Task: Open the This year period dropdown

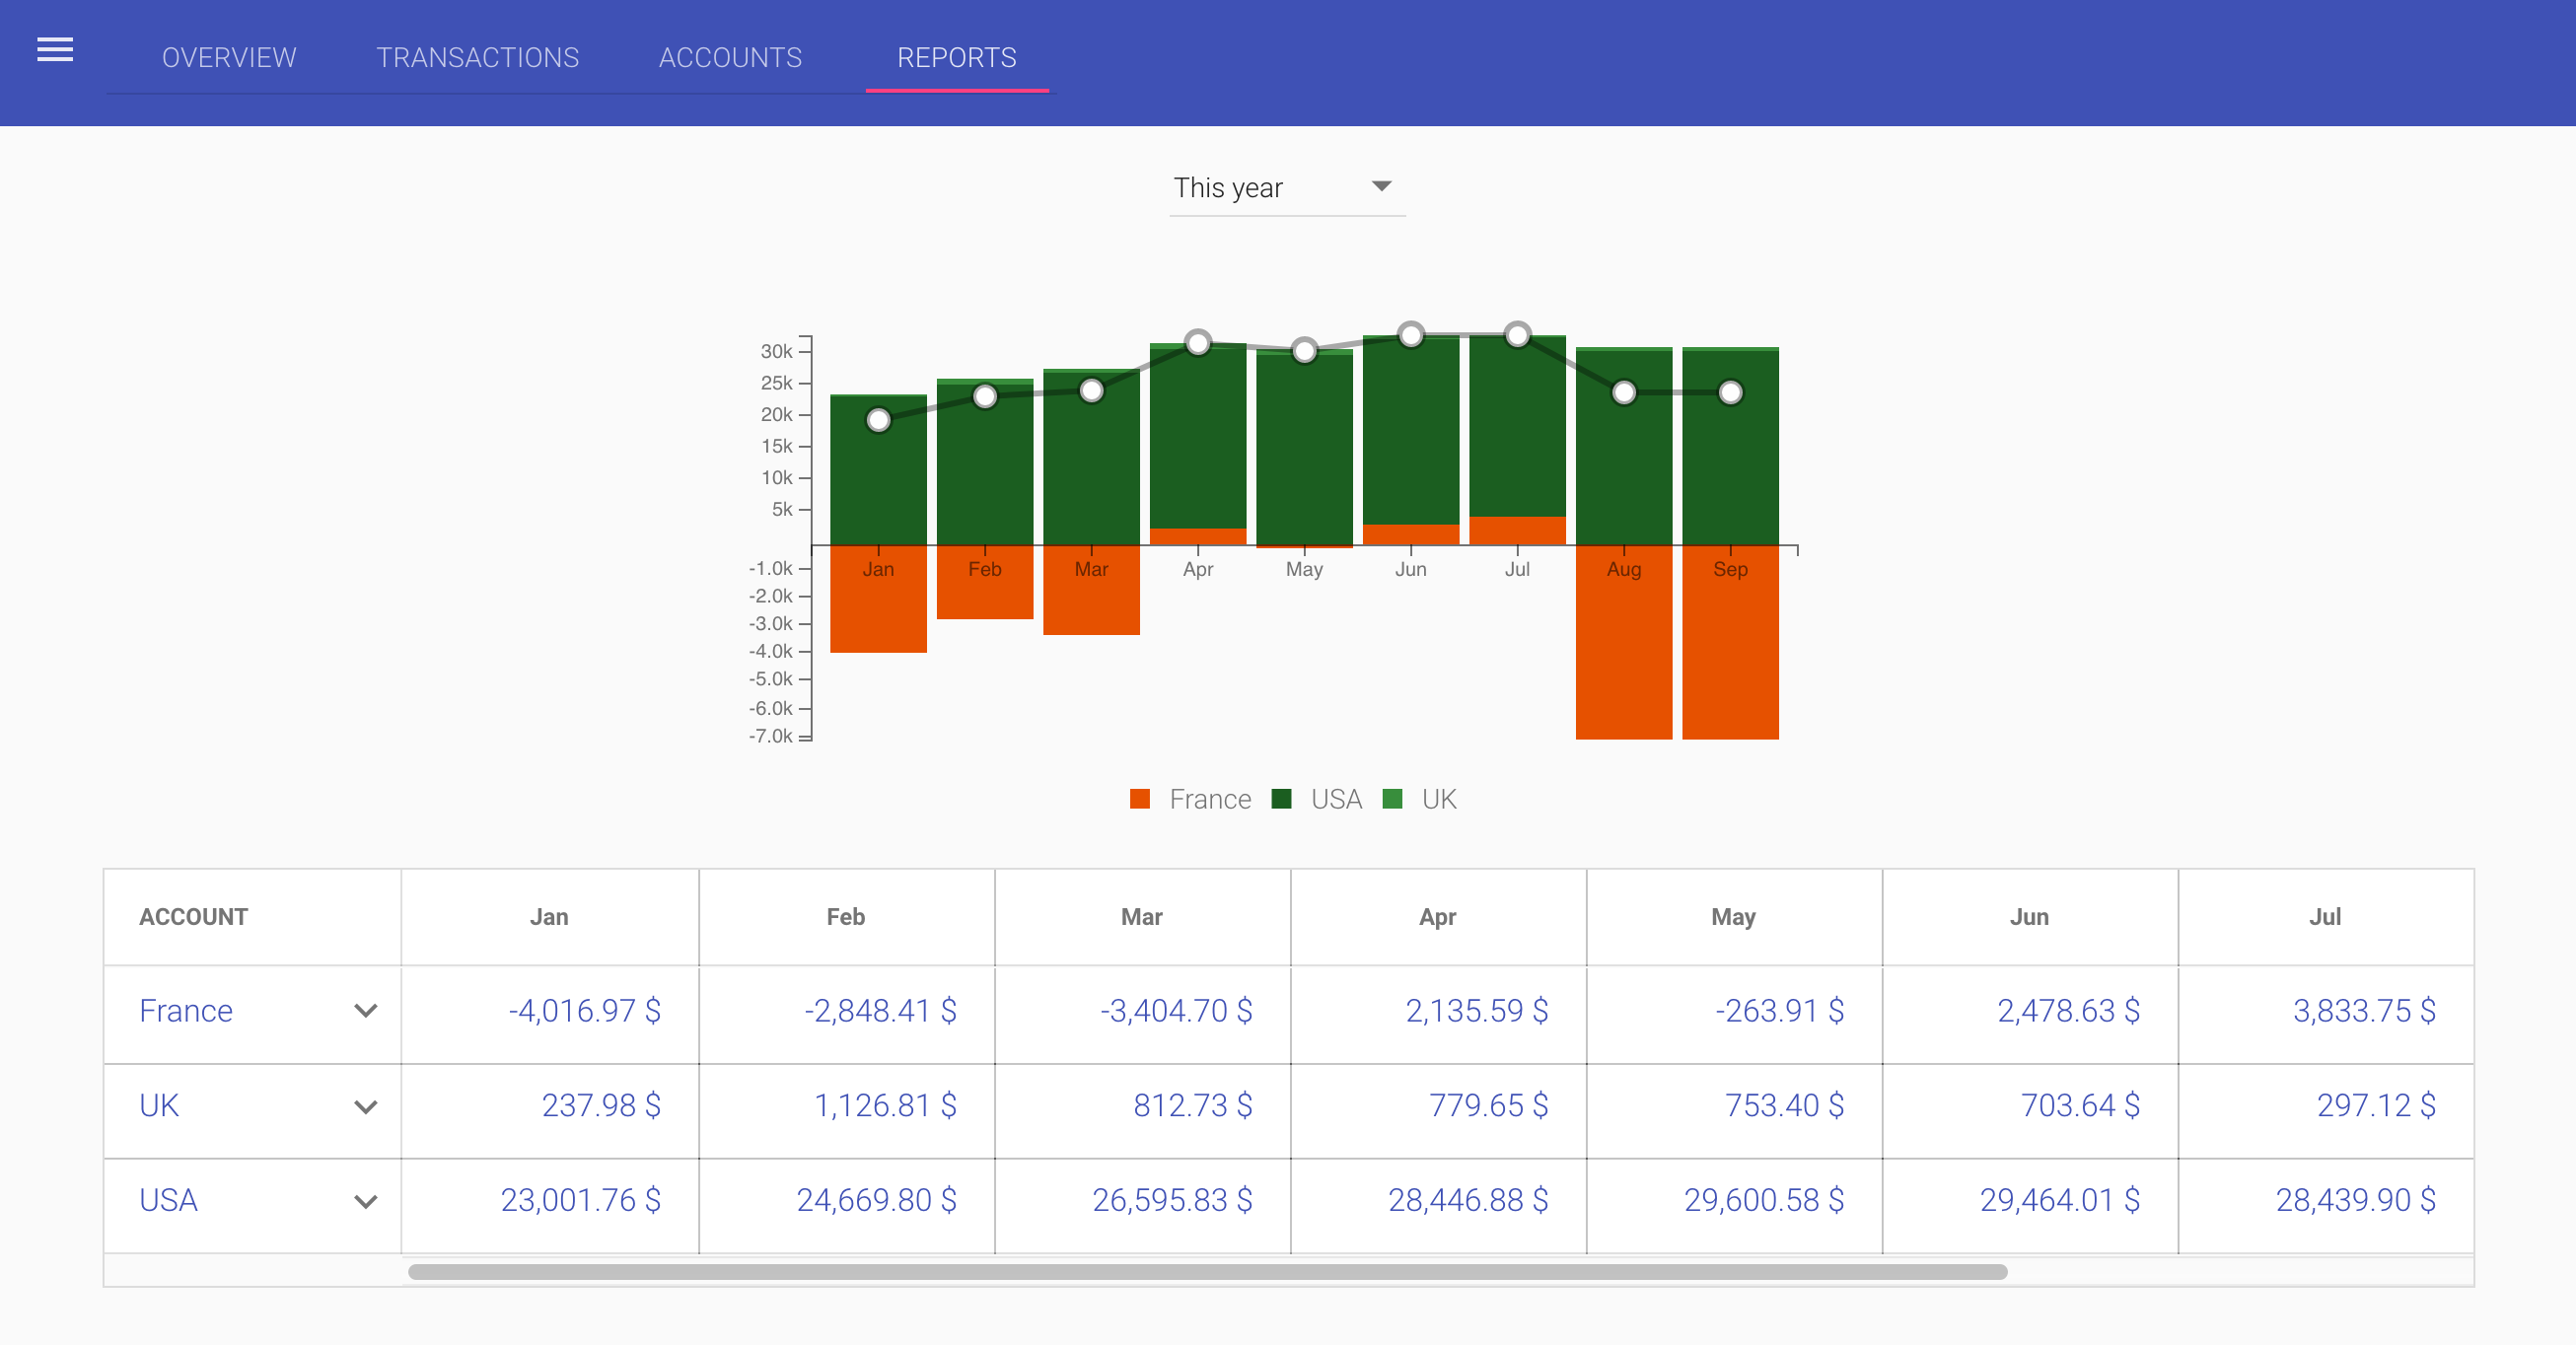Action: [1285, 188]
